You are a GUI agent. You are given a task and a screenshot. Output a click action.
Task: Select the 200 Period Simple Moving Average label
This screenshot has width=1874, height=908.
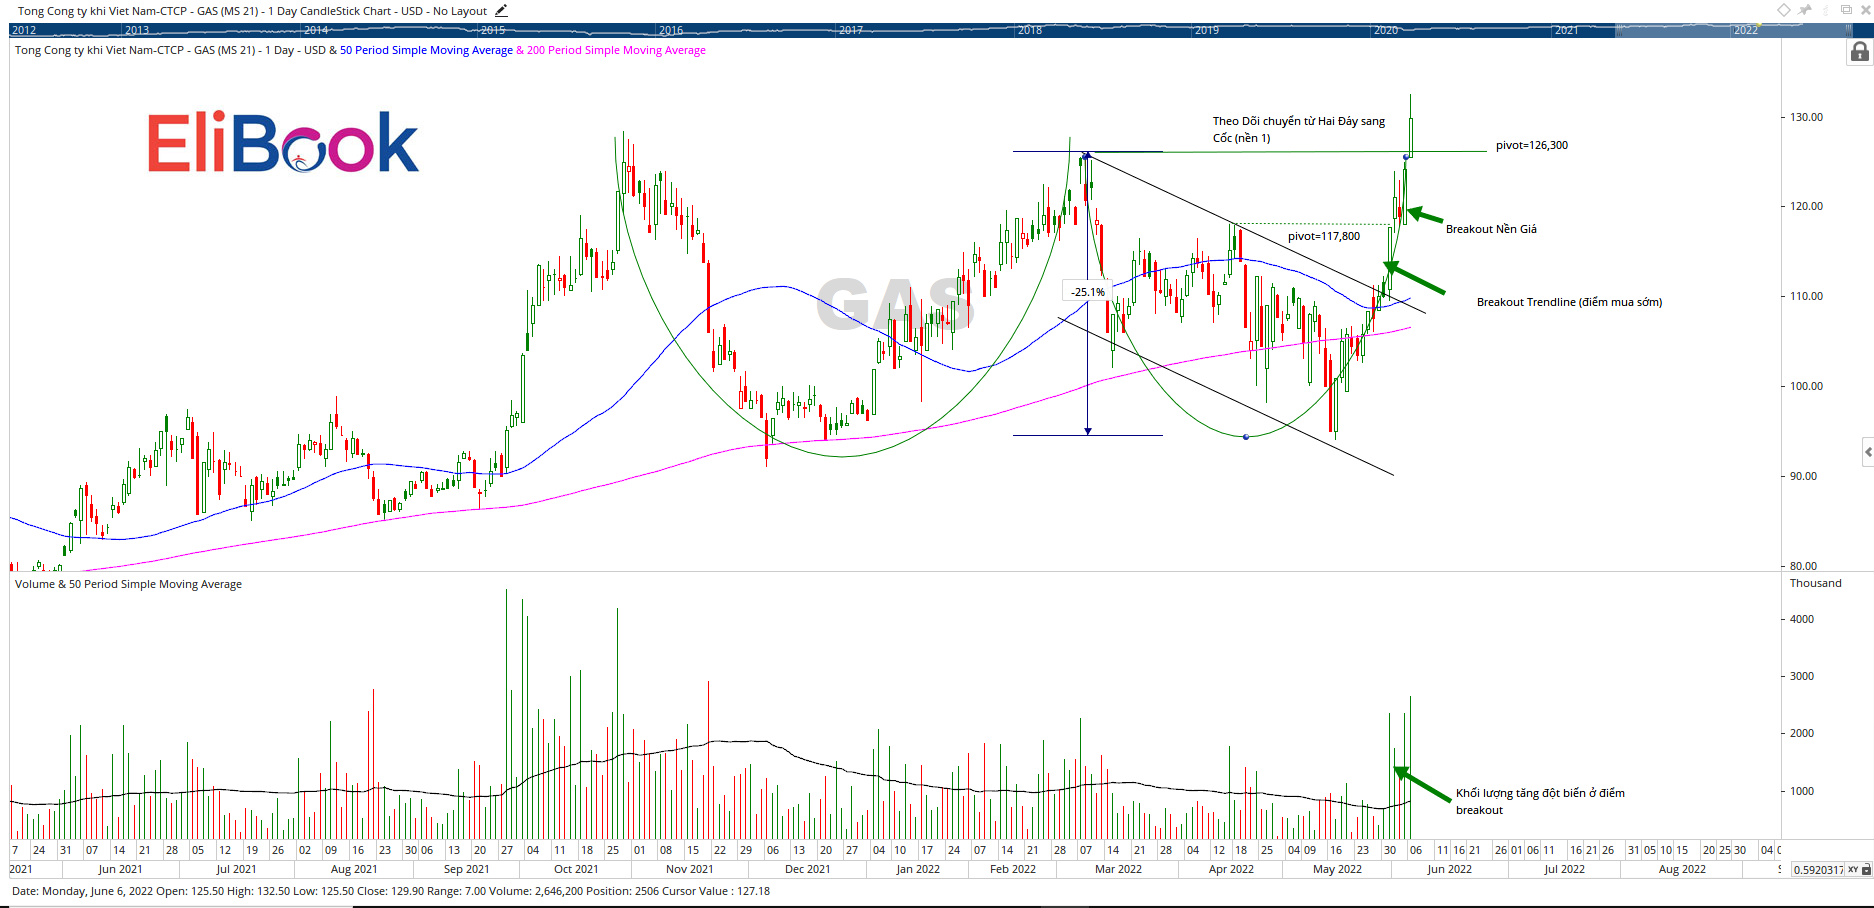coord(616,50)
